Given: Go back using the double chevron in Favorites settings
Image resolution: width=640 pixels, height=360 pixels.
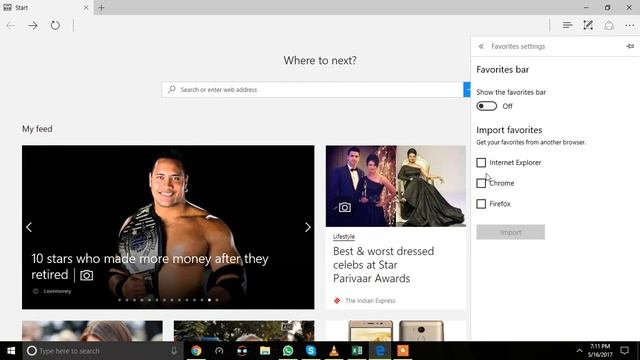Looking at the screenshot, I should point(481,46).
